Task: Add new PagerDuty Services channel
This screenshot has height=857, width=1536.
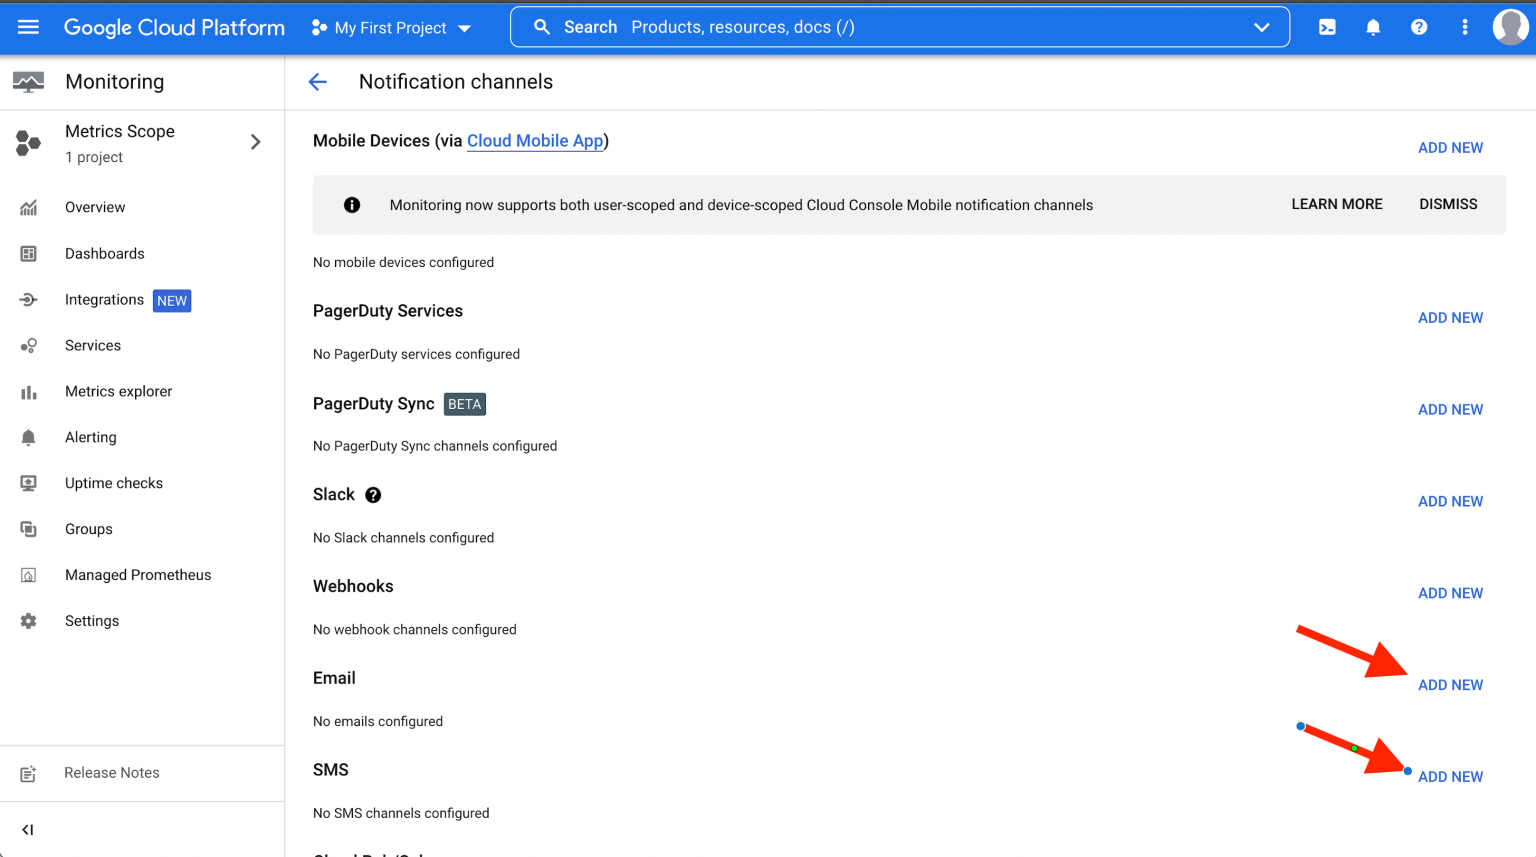Action: point(1450,318)
